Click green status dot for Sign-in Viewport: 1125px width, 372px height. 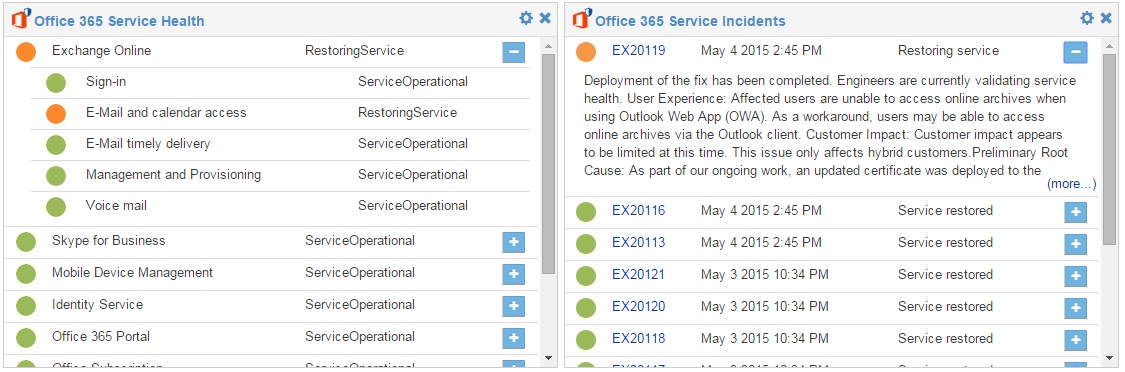pyautogui.click(x=56, y=83)
